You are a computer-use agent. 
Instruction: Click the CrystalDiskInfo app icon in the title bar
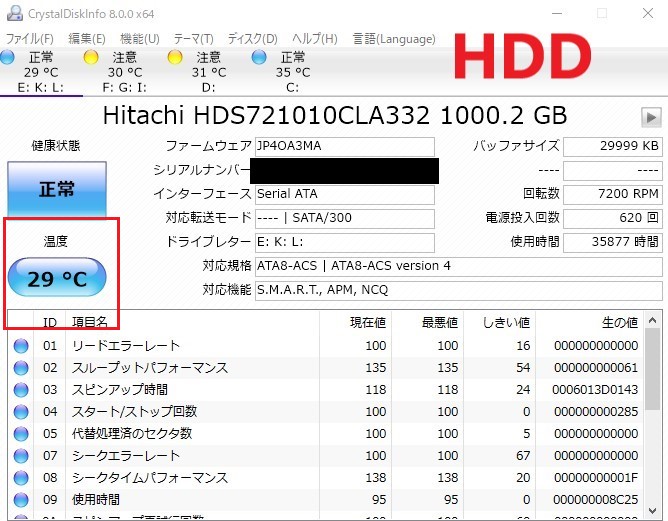coord(14,13)
